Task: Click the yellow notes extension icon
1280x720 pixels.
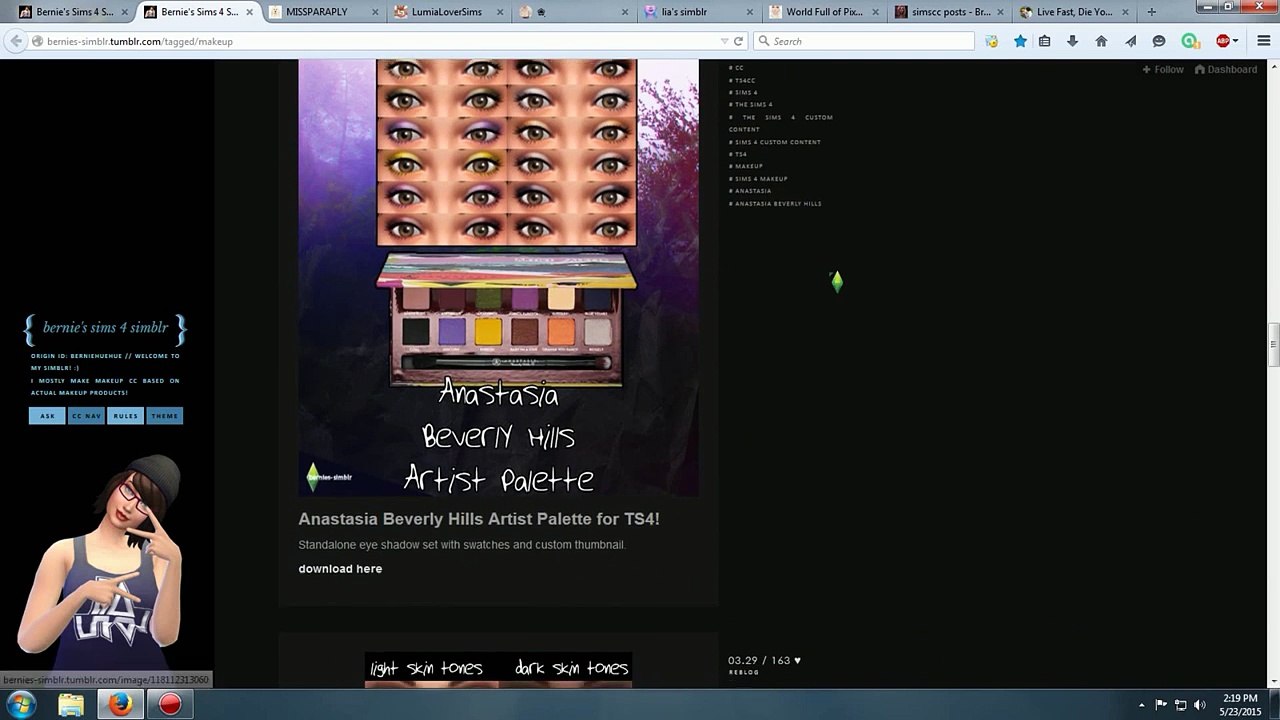Action: [991, 41]
